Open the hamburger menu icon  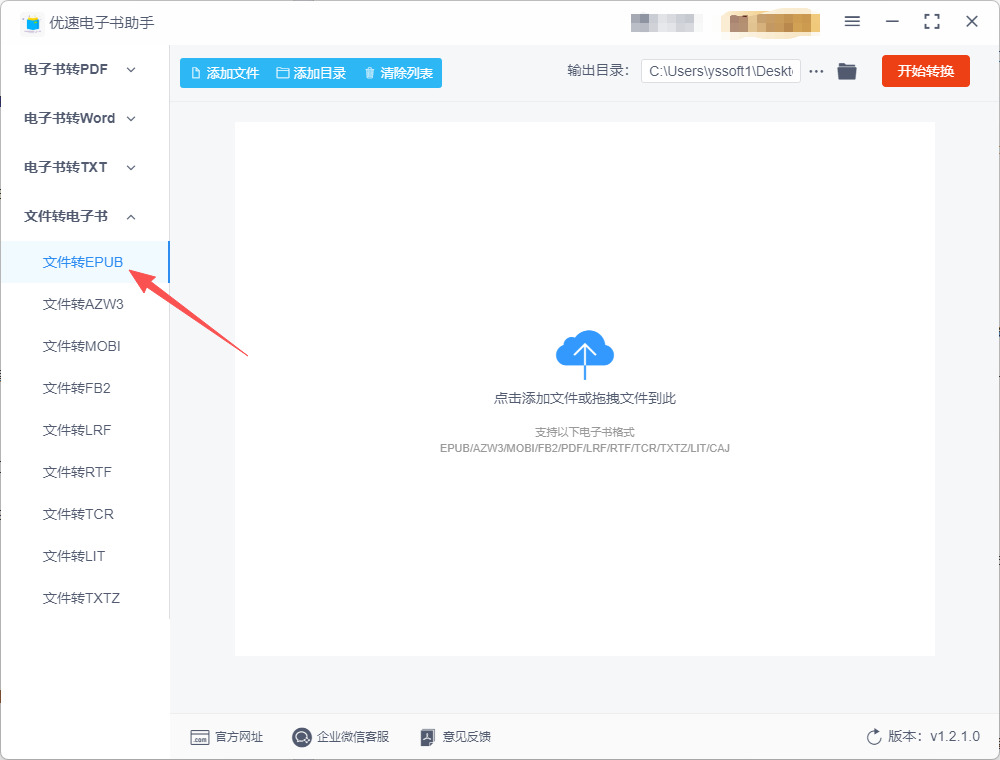click(852, 22)
